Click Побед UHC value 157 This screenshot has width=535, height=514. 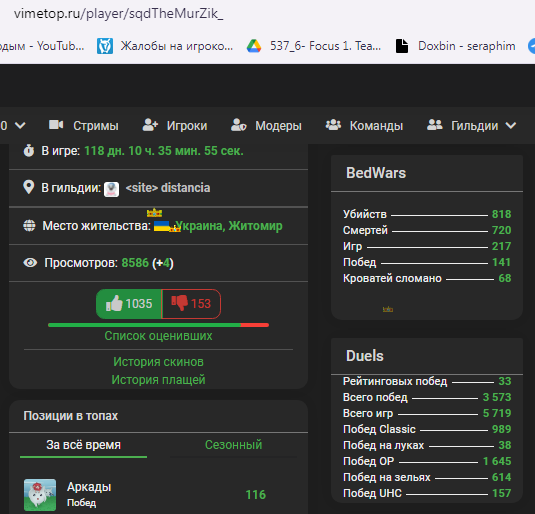coord(501,493)
